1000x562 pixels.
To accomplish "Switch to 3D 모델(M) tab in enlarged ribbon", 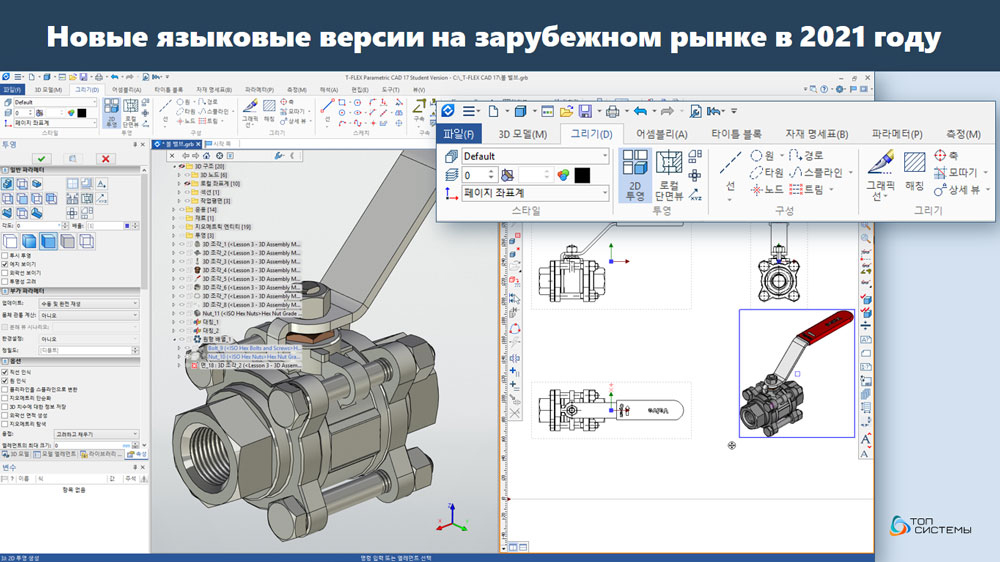I will [522, 134].
